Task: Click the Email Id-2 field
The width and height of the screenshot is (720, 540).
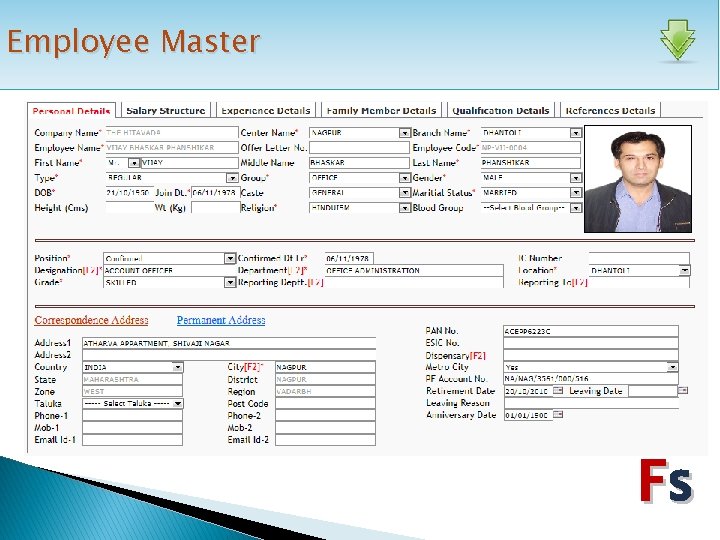Action: click(x=326, y=439)
